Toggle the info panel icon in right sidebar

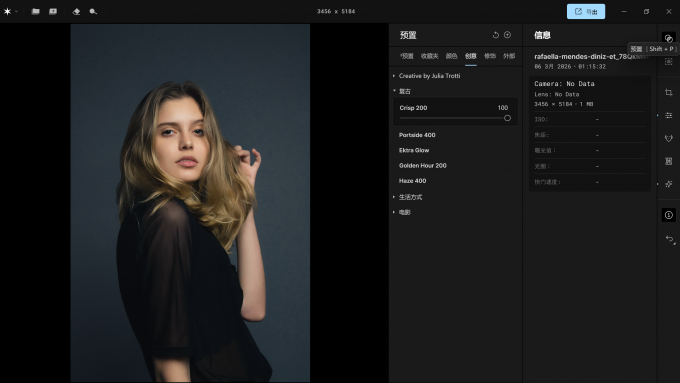[x=669, y=215]
